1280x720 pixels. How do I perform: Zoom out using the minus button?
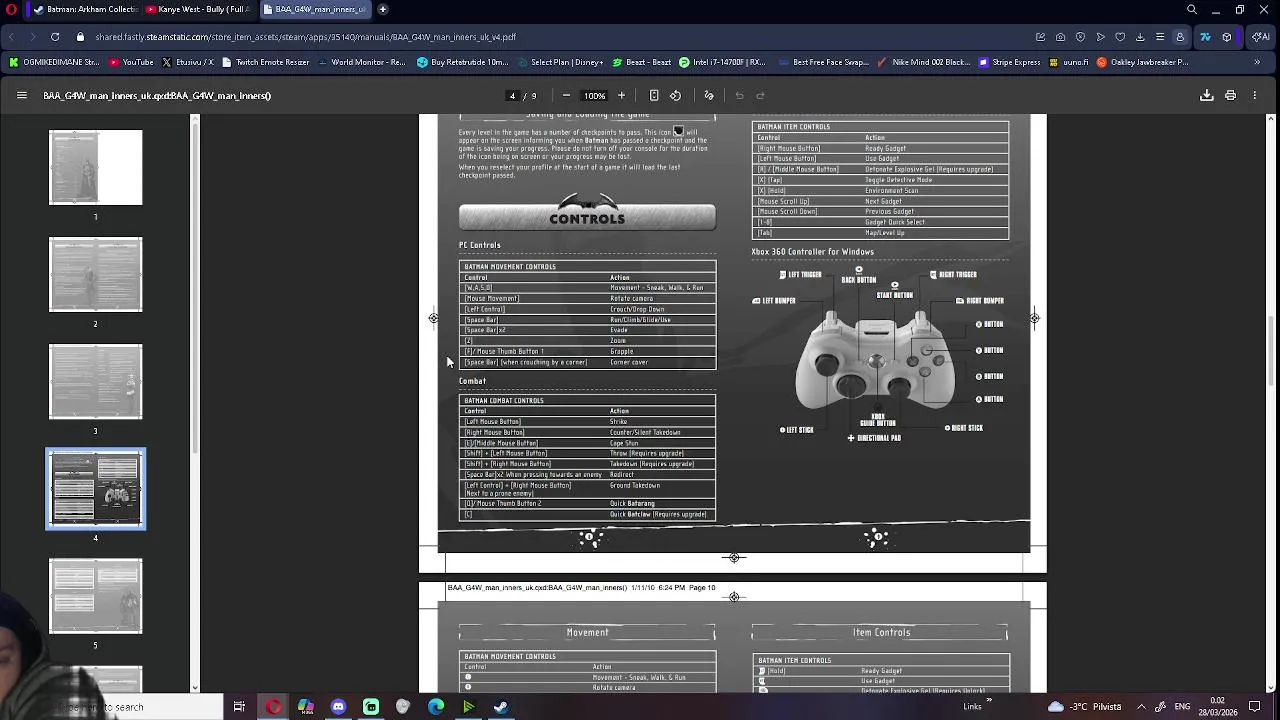(566, 95)
